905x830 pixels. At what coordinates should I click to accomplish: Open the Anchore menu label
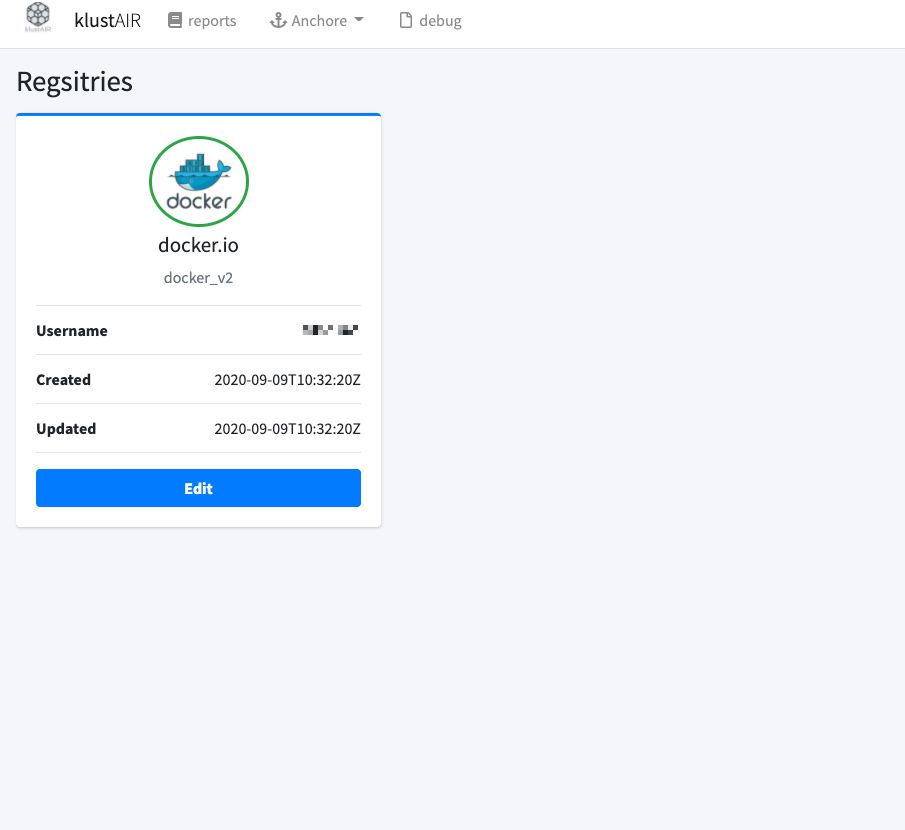click(319, 21)
